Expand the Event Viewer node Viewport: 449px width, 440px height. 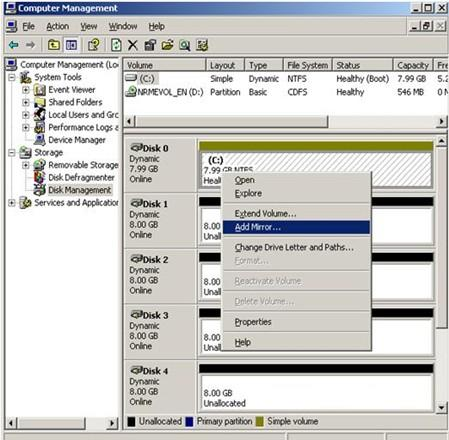(26, 90)
